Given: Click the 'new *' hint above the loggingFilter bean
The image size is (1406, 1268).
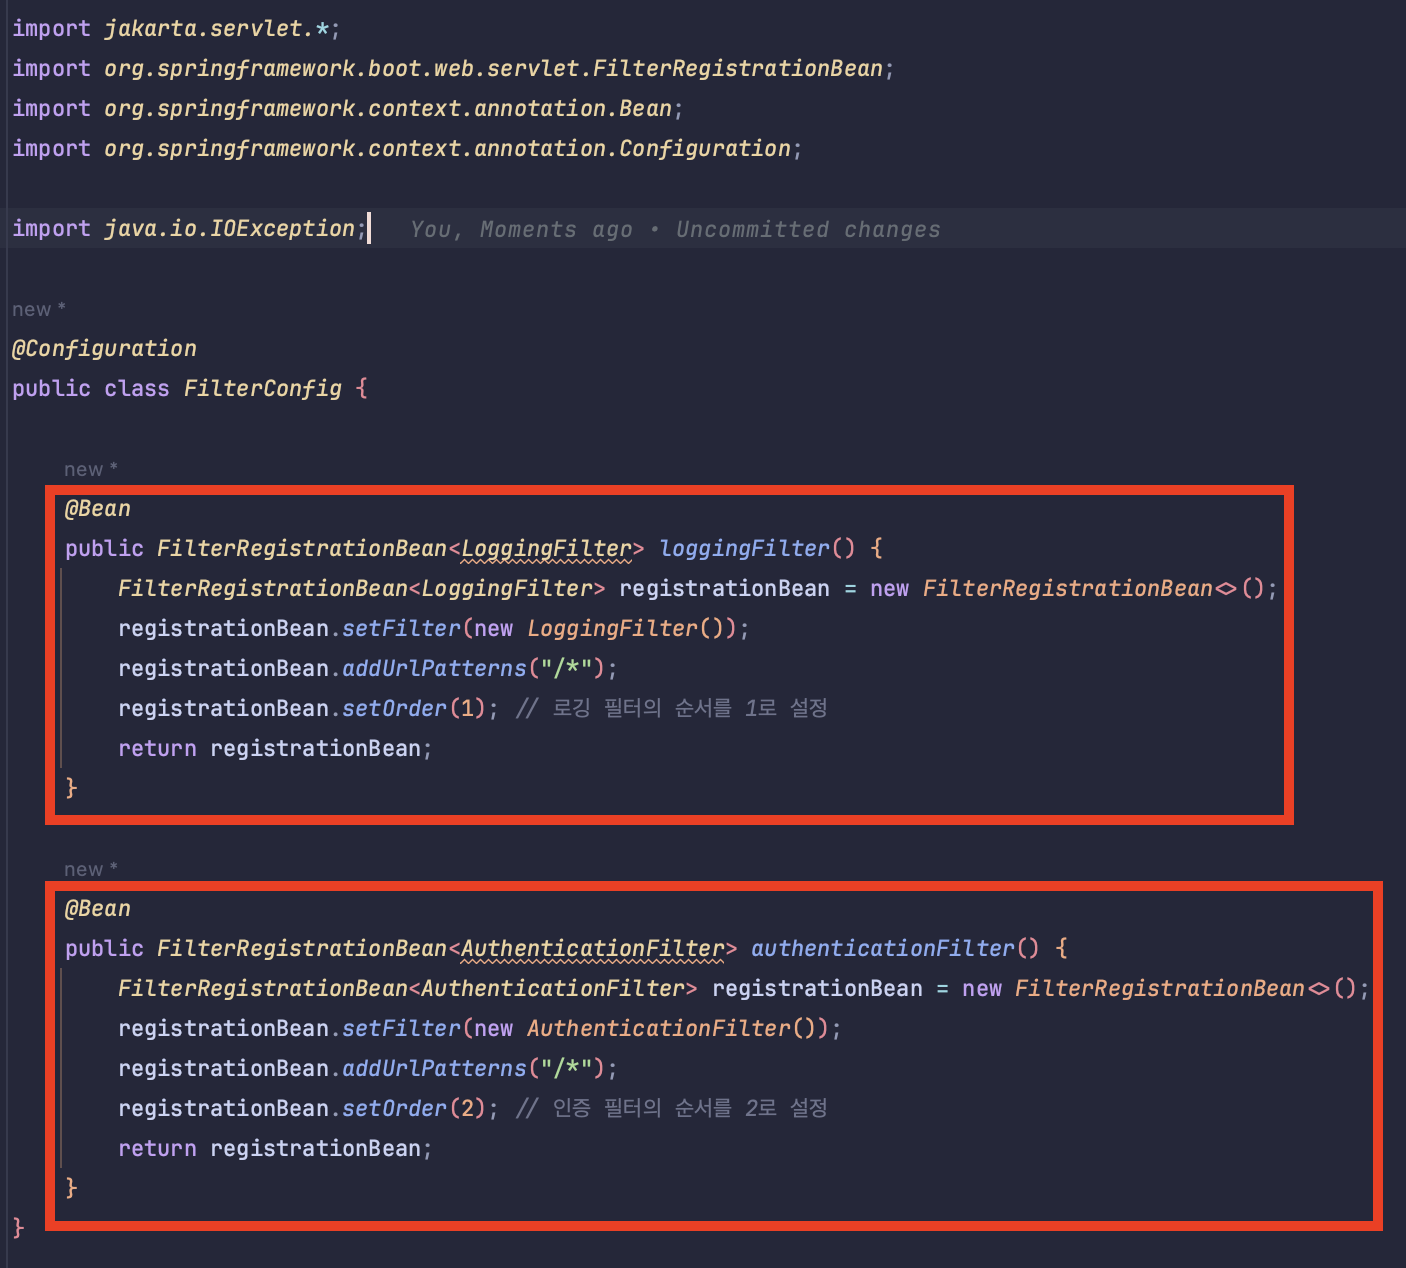Looking at the screenshot, I should click(91, 469).
